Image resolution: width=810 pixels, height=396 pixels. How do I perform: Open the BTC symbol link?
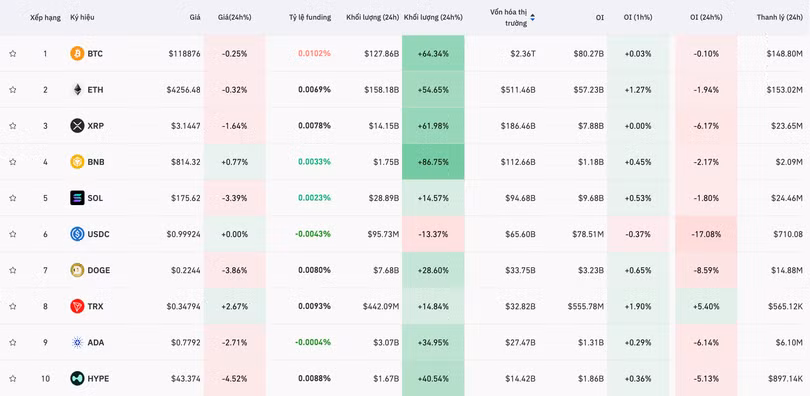tap(95, 53)
